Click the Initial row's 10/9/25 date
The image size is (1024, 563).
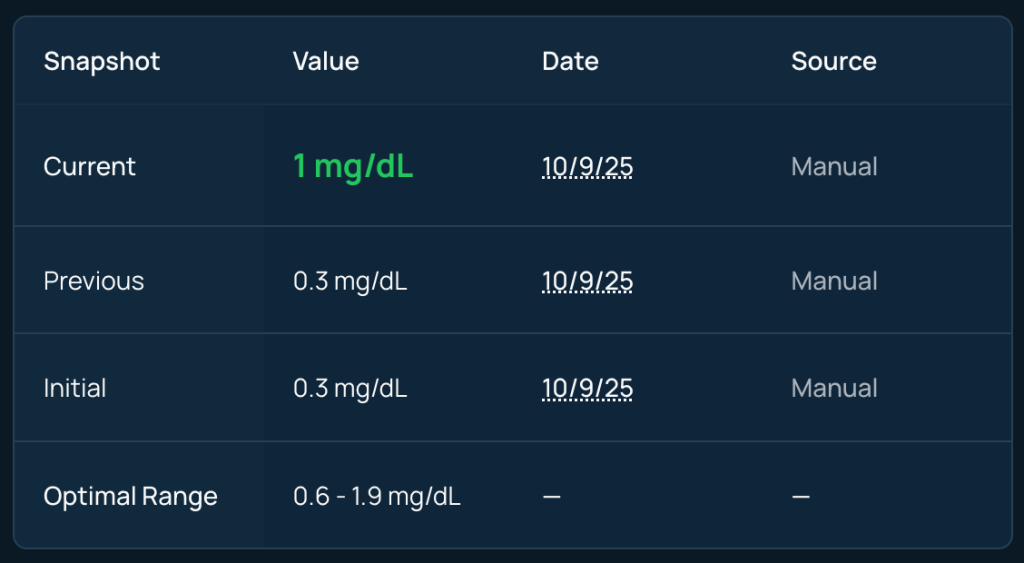pyautogui.click(x=587, y=388)
